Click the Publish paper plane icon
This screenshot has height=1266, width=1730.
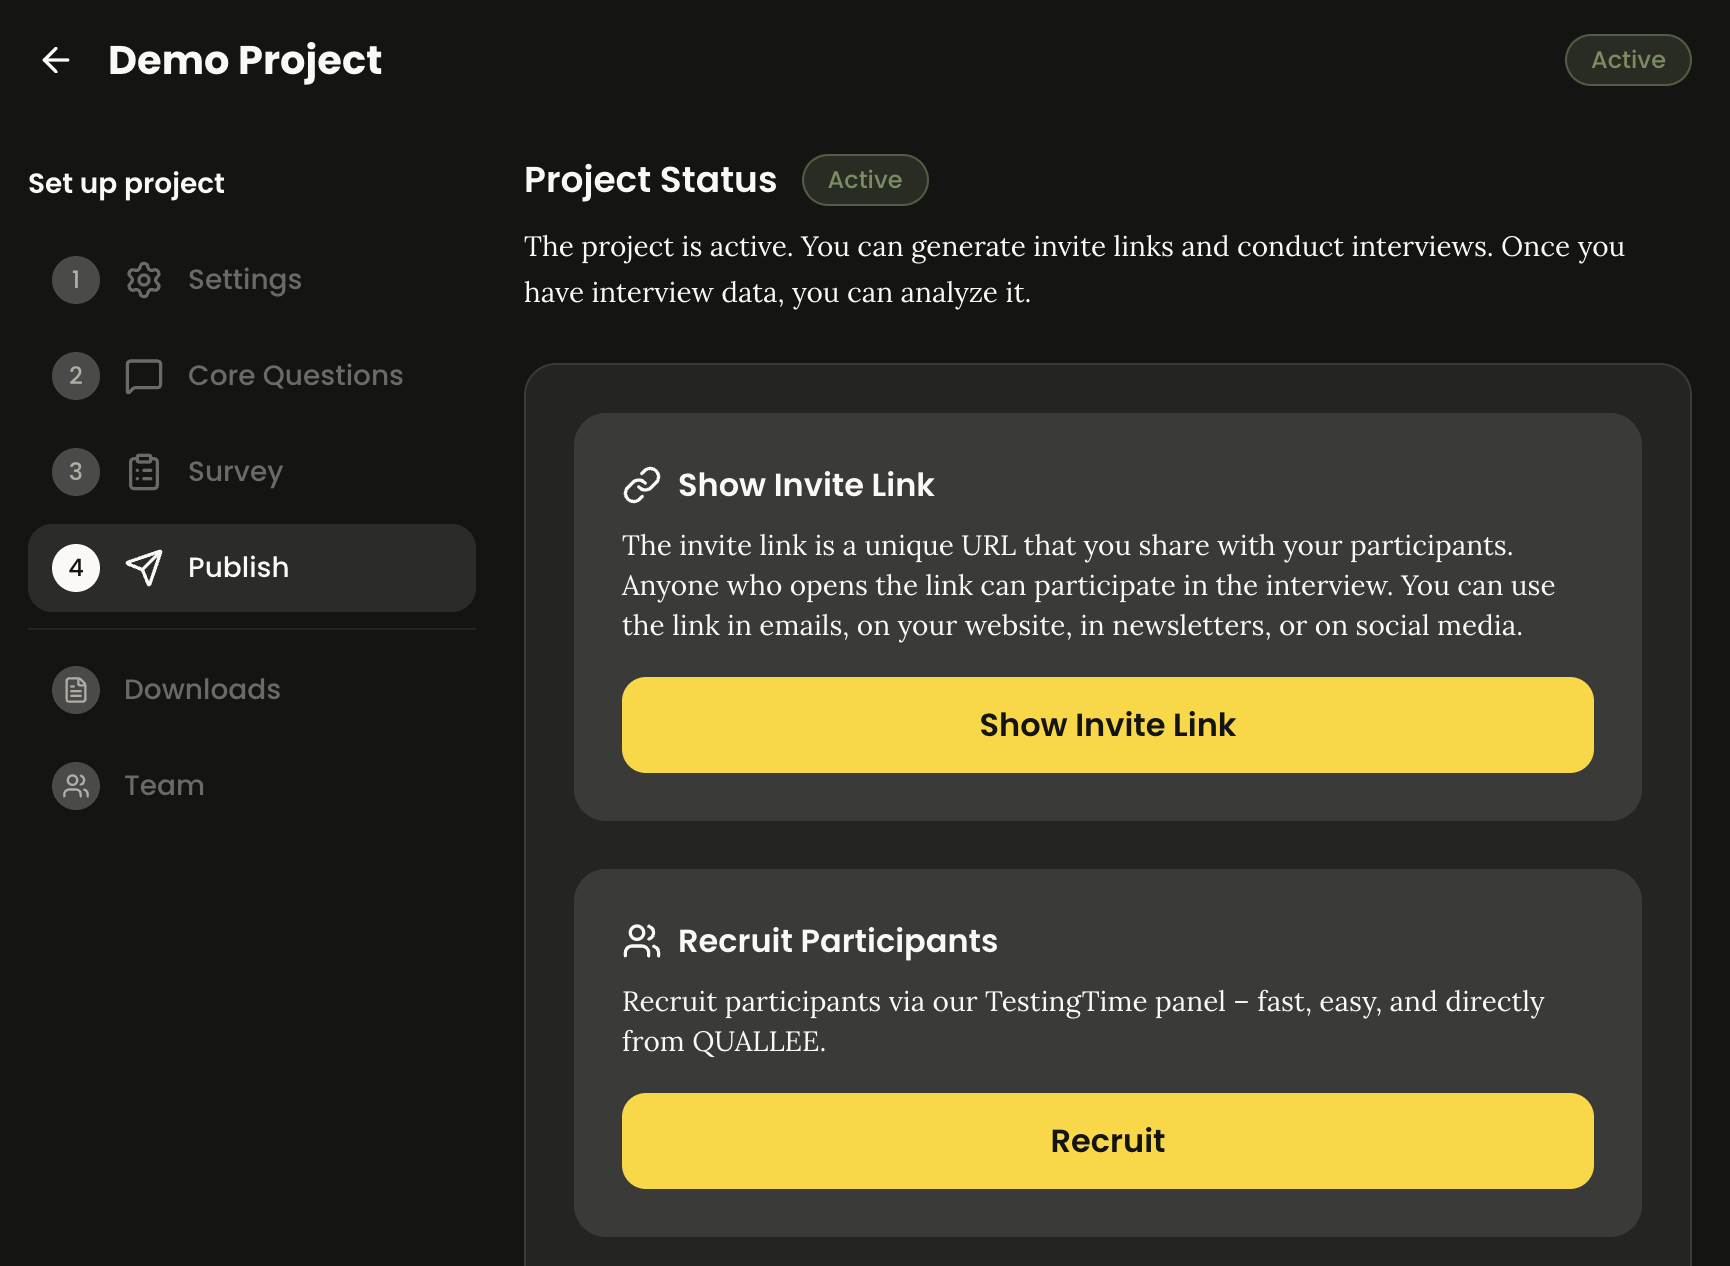(144, 568)
